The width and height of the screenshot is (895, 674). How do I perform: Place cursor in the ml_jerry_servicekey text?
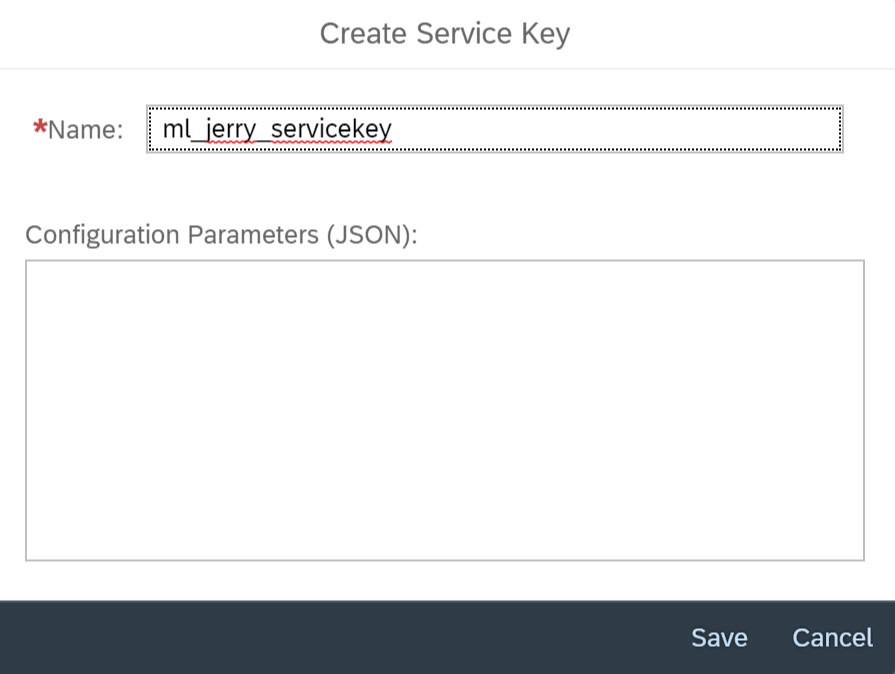[x=277, y=129]
